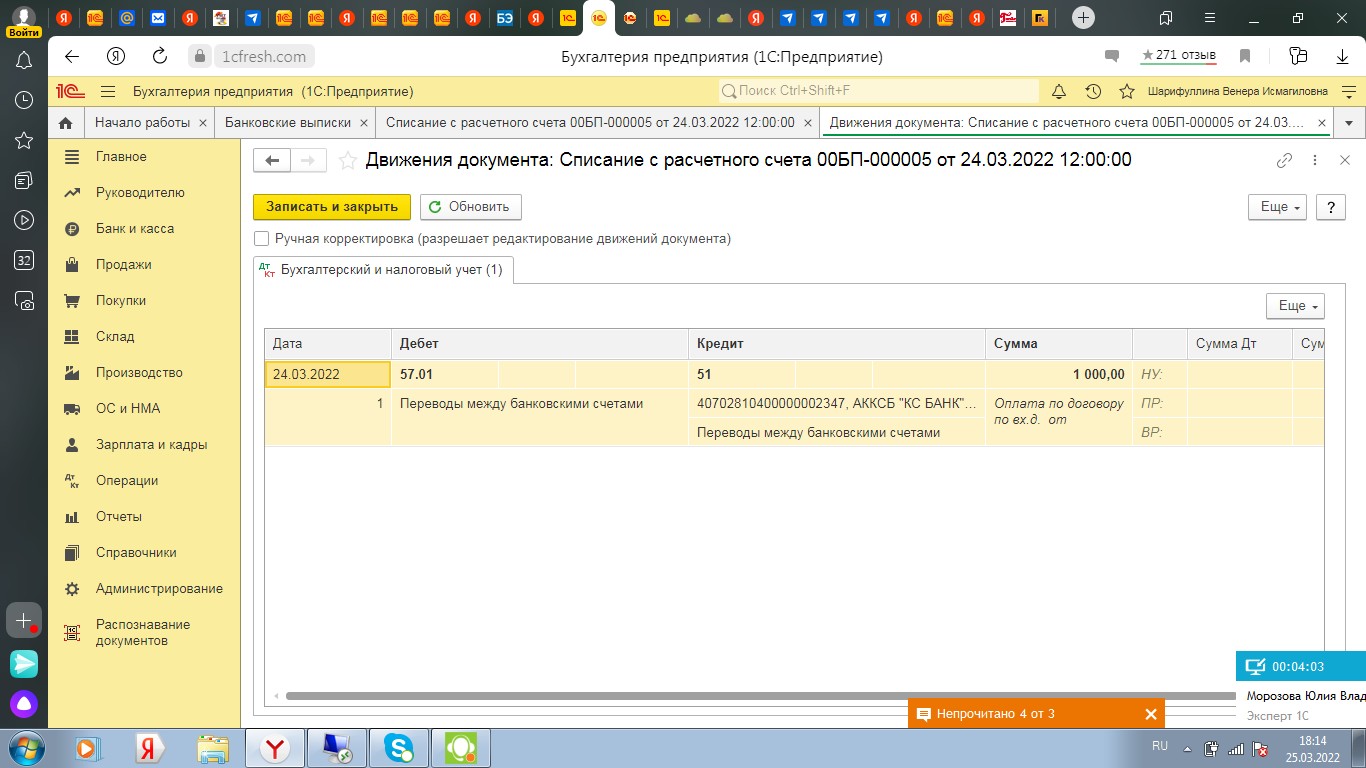
Task: Open the table's Еще dropdown
Action: 1295,306
